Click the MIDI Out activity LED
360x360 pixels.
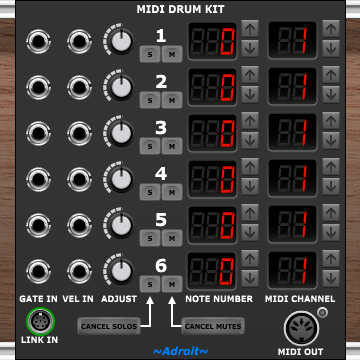[x=322, y=312]
